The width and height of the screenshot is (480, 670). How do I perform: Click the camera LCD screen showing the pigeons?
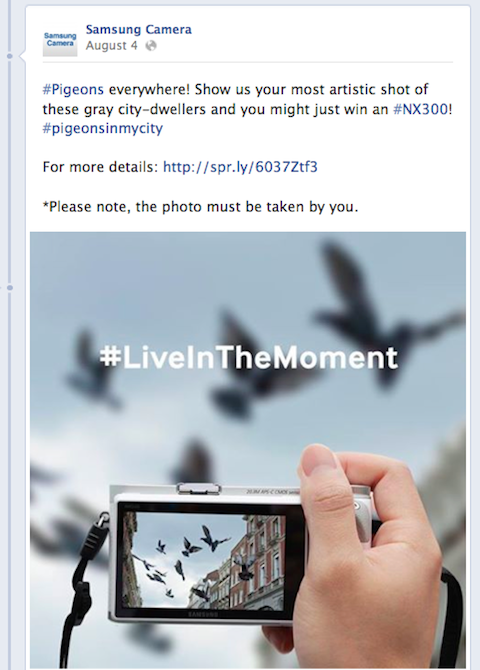[x=204, y=560]
